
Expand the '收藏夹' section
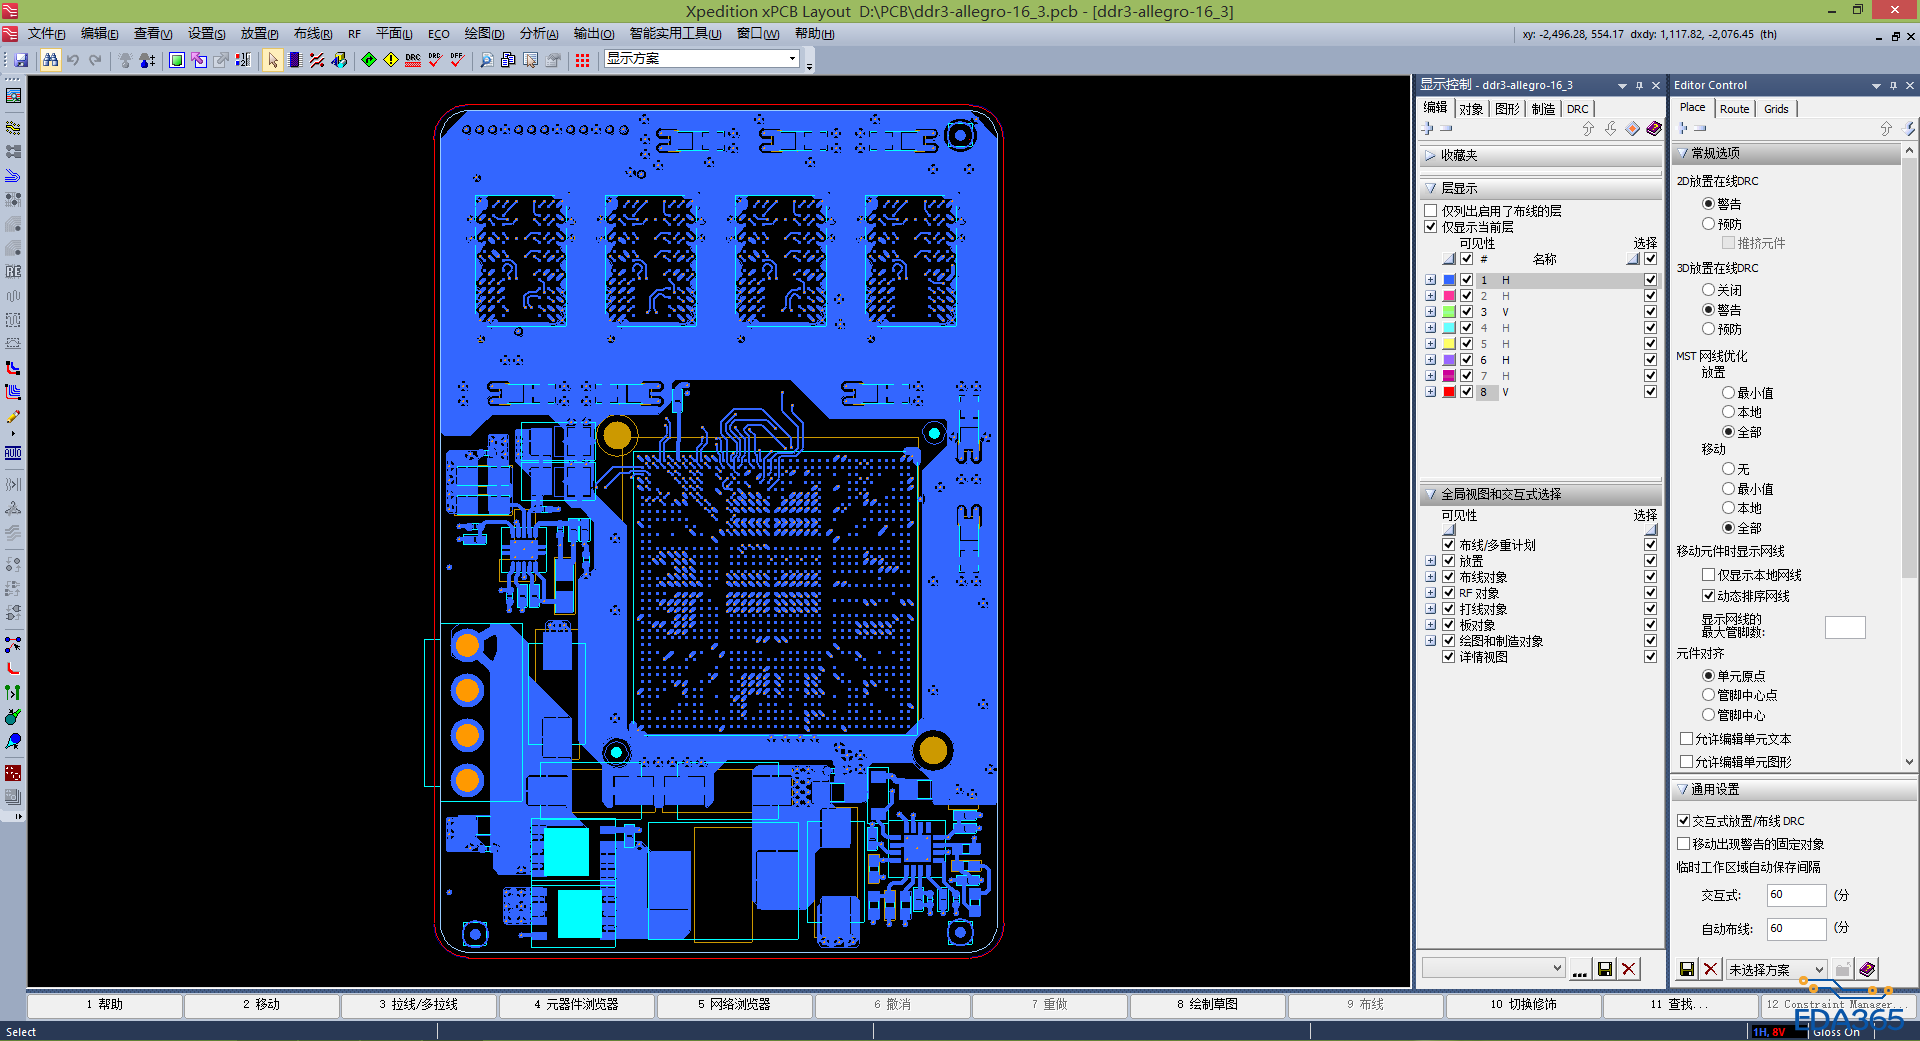click(x=1431, y=156)
